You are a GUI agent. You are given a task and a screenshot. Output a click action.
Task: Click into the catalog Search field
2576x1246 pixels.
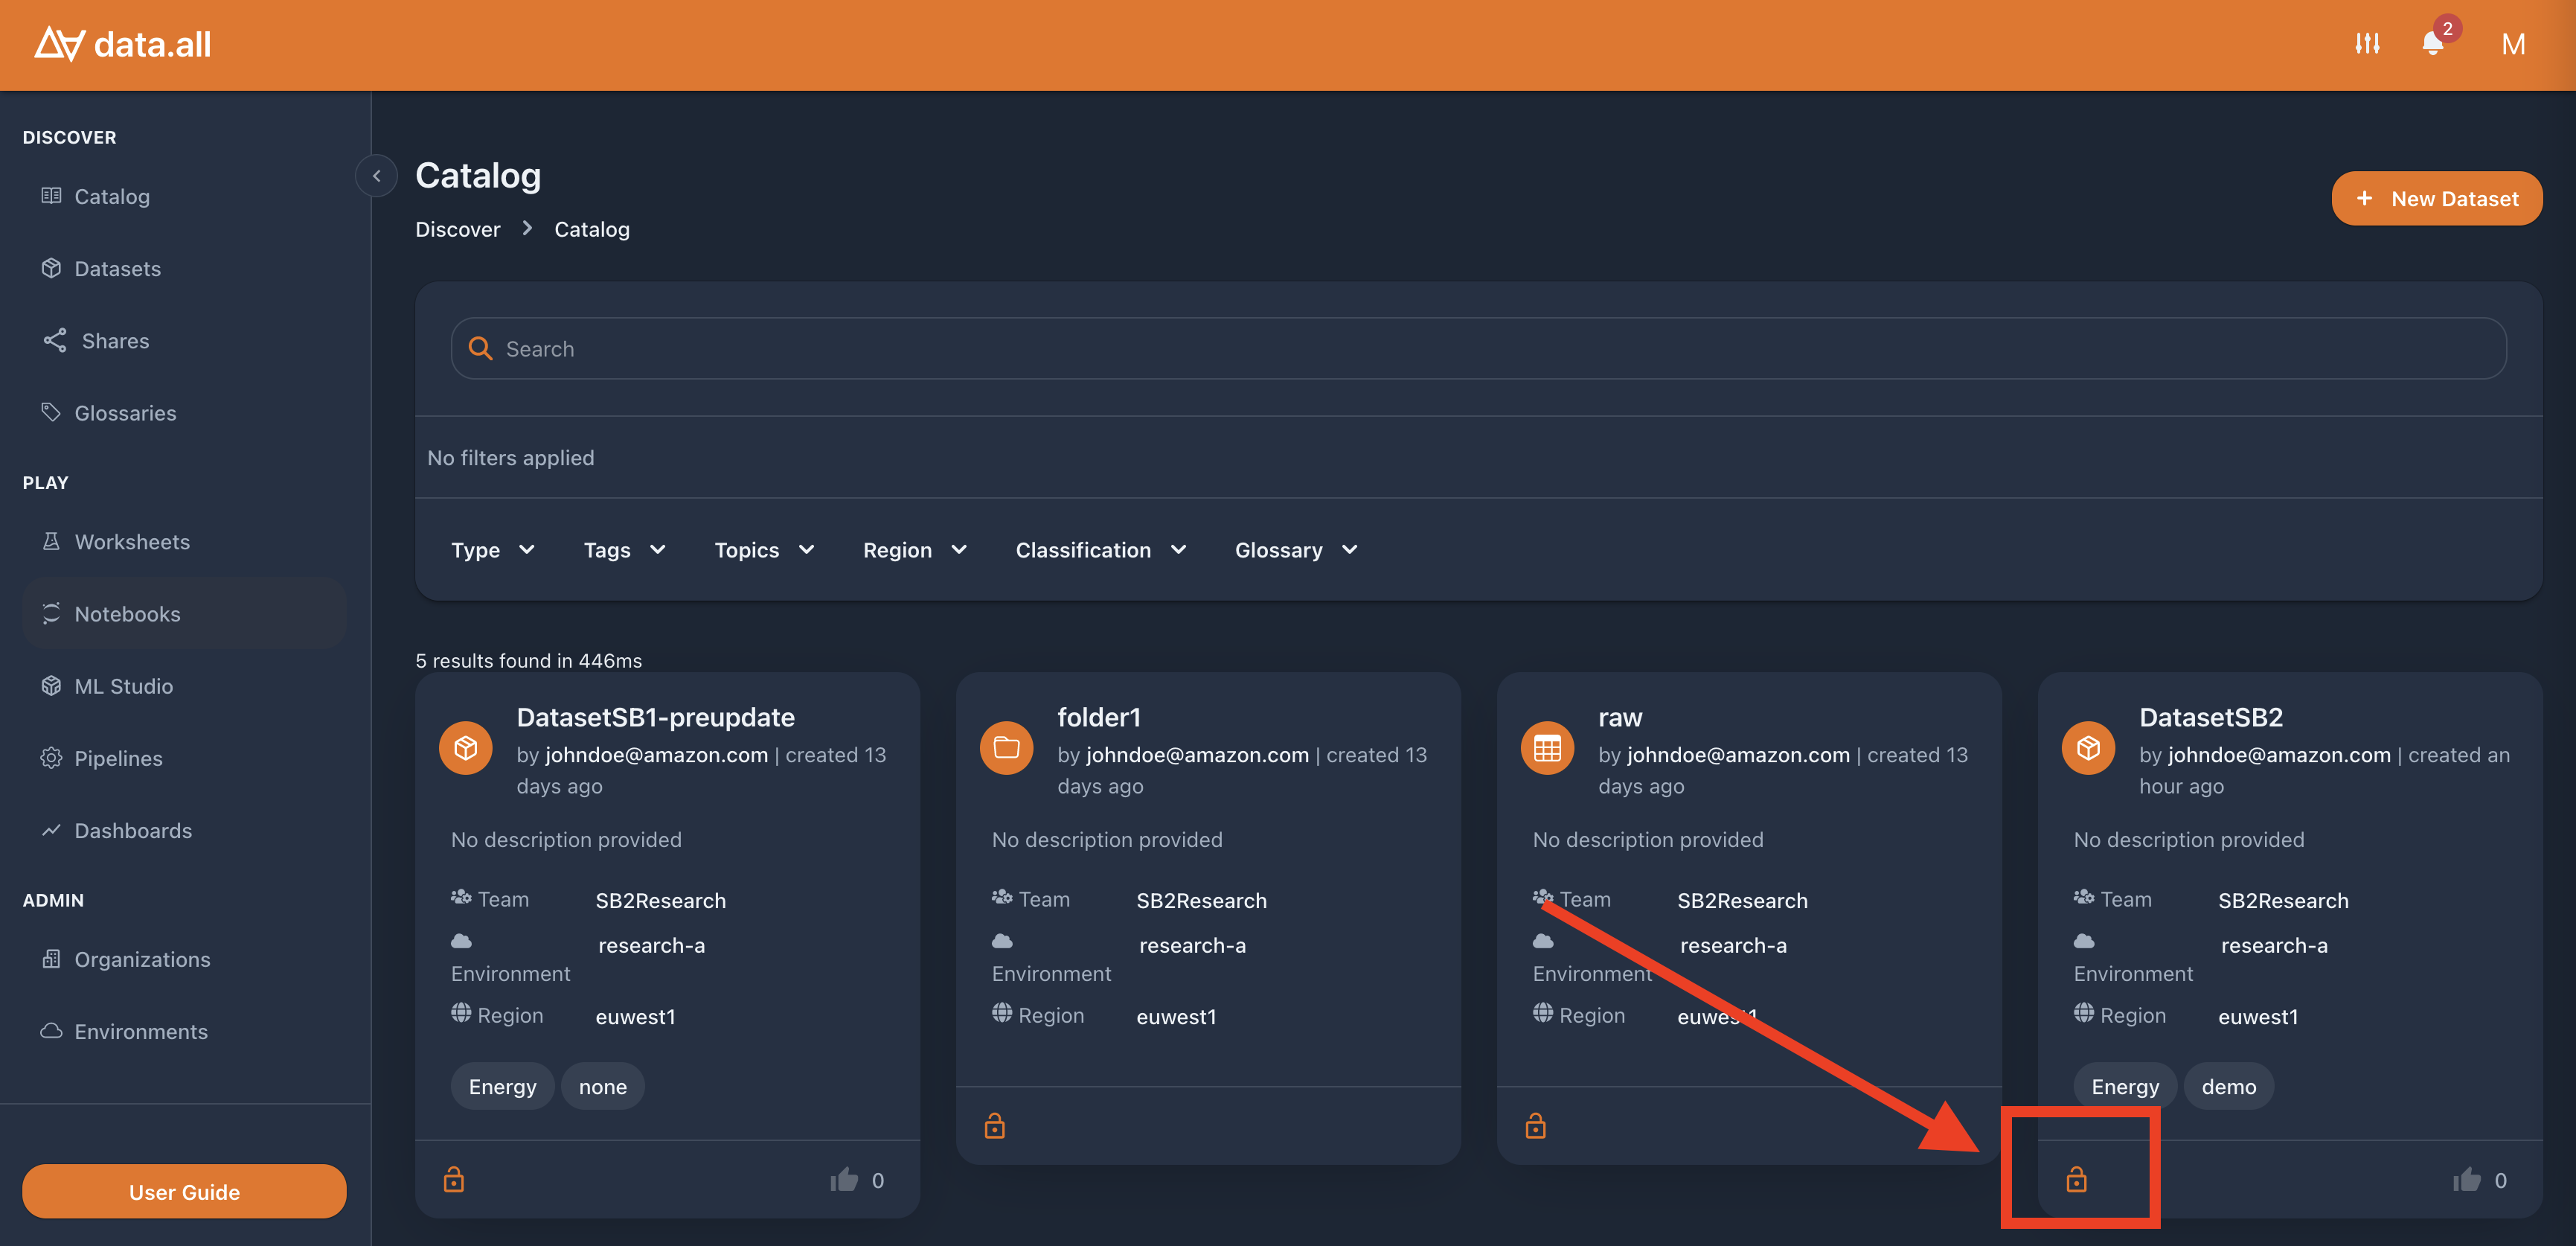(1478, 349)
